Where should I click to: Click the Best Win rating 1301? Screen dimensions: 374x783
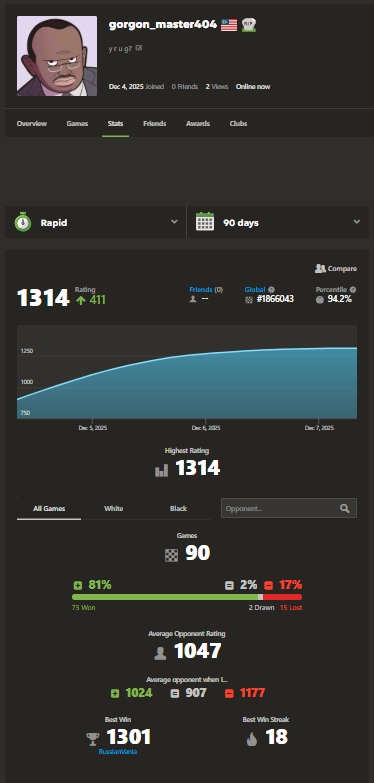pyautogui.click(x=129, y=737)
